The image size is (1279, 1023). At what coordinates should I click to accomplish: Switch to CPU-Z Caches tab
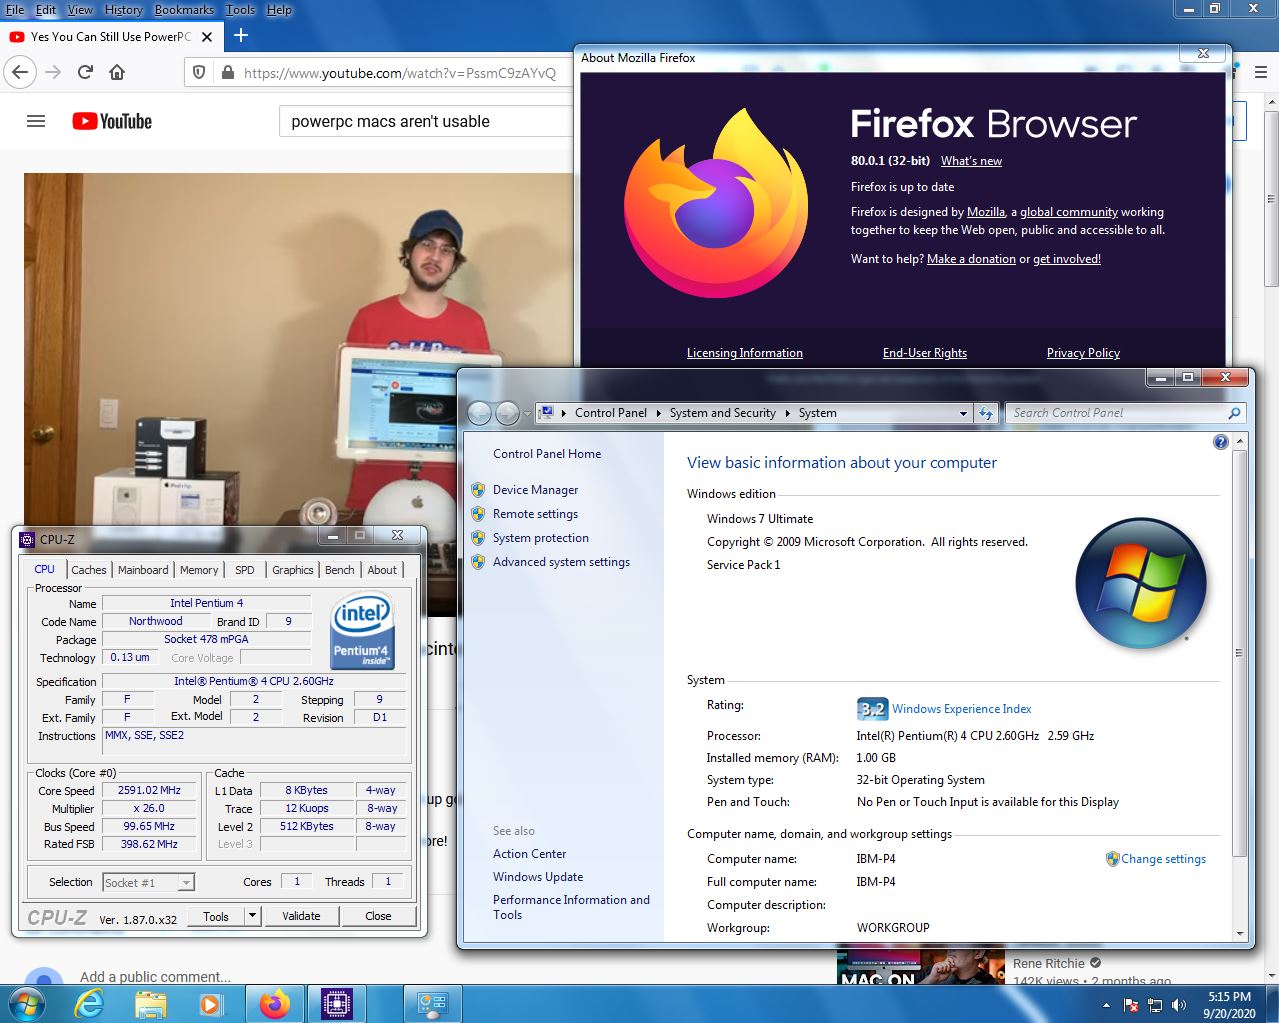click(88, 570)
